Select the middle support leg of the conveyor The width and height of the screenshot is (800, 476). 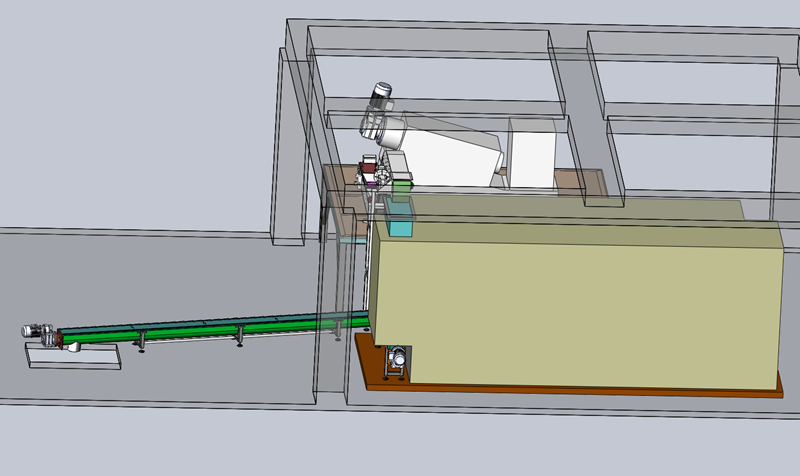pos(239,338)
